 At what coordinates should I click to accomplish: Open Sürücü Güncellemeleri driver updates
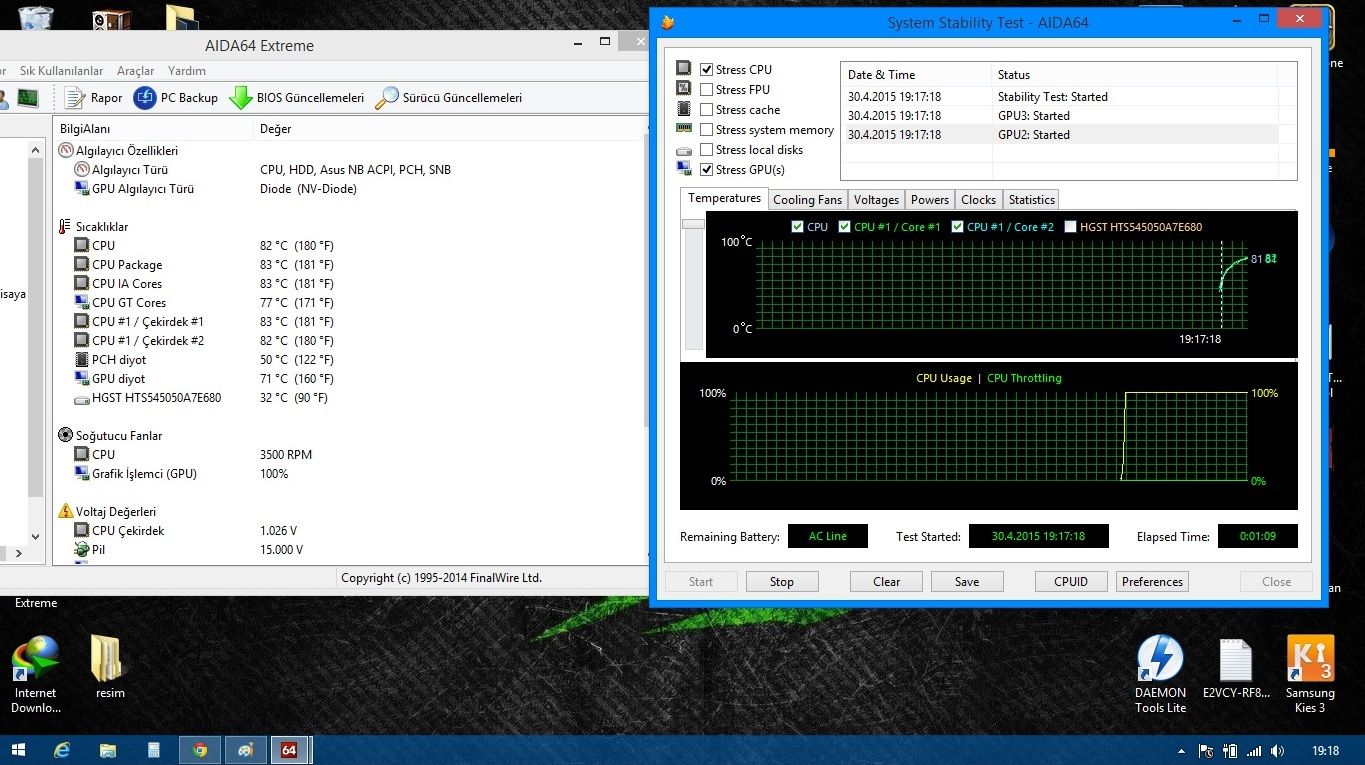[x=449, y=98]
